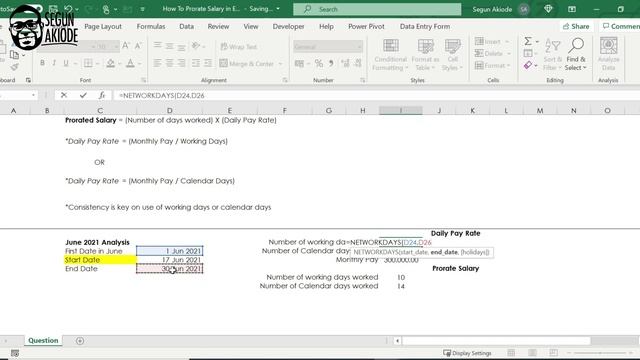Viewport: 640px width, 360px height.
Task: Open Find & Select menu
Action: 576,55
